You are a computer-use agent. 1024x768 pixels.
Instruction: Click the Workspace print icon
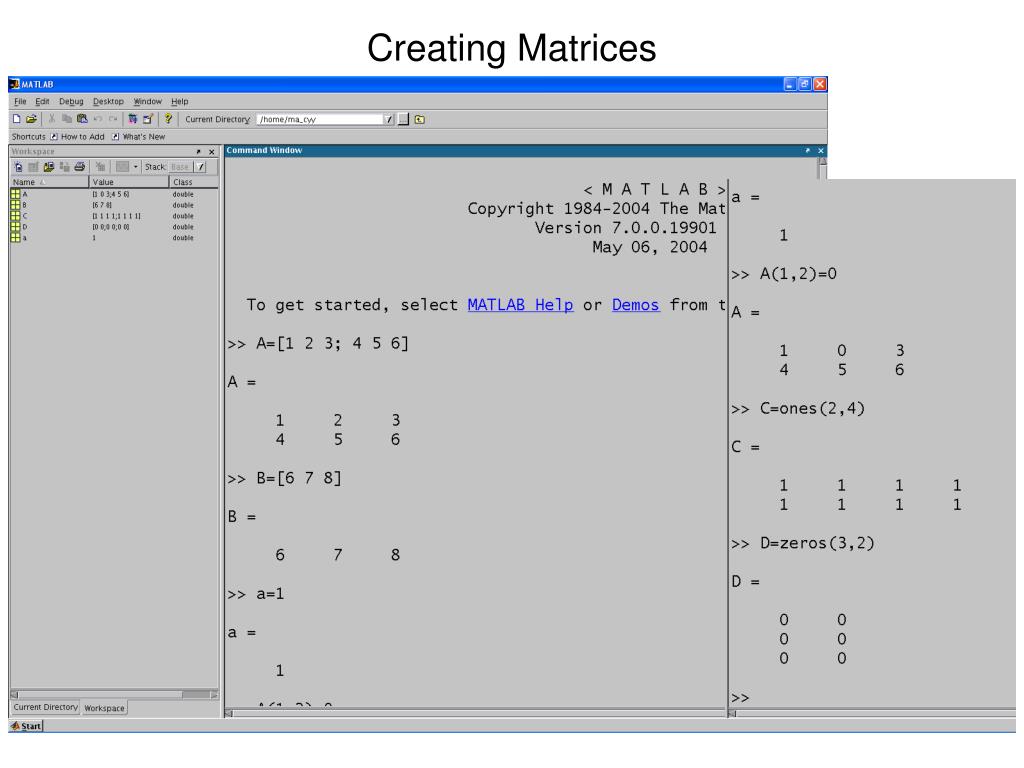80,167
